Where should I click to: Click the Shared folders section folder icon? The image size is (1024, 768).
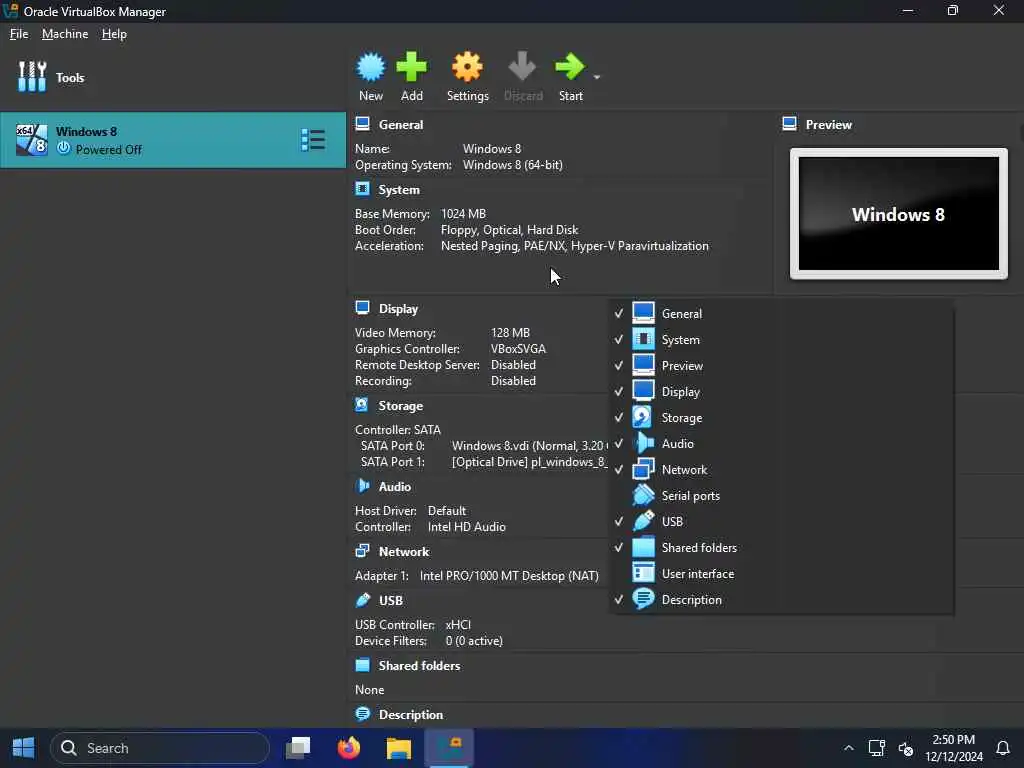pos(362,665)
